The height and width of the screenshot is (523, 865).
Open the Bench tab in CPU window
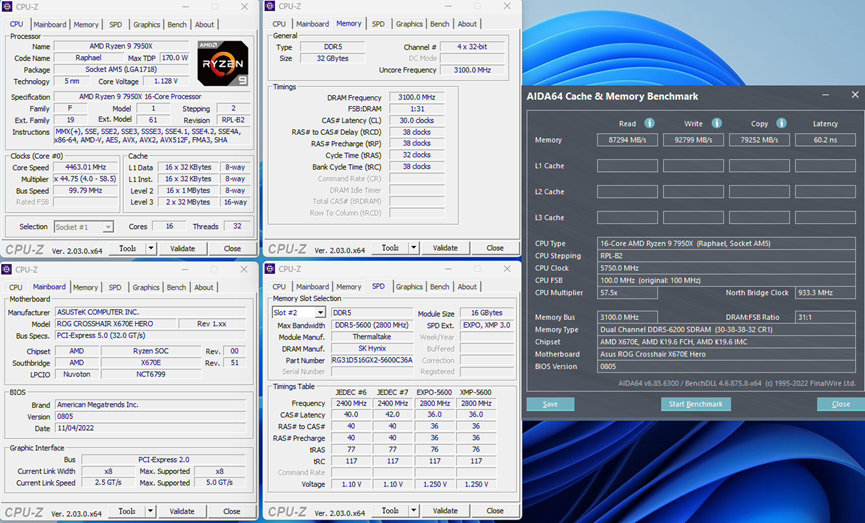177,24
